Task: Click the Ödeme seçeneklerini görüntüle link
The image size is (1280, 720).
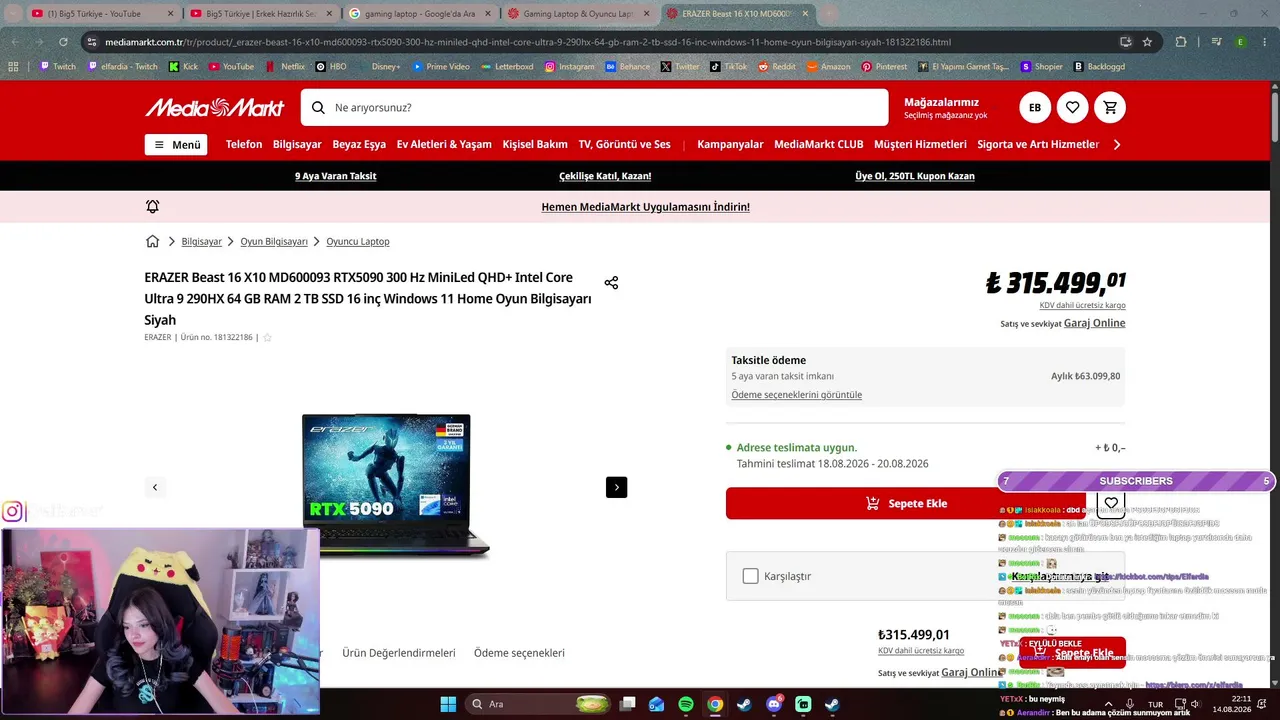Action: click(796, 395)
